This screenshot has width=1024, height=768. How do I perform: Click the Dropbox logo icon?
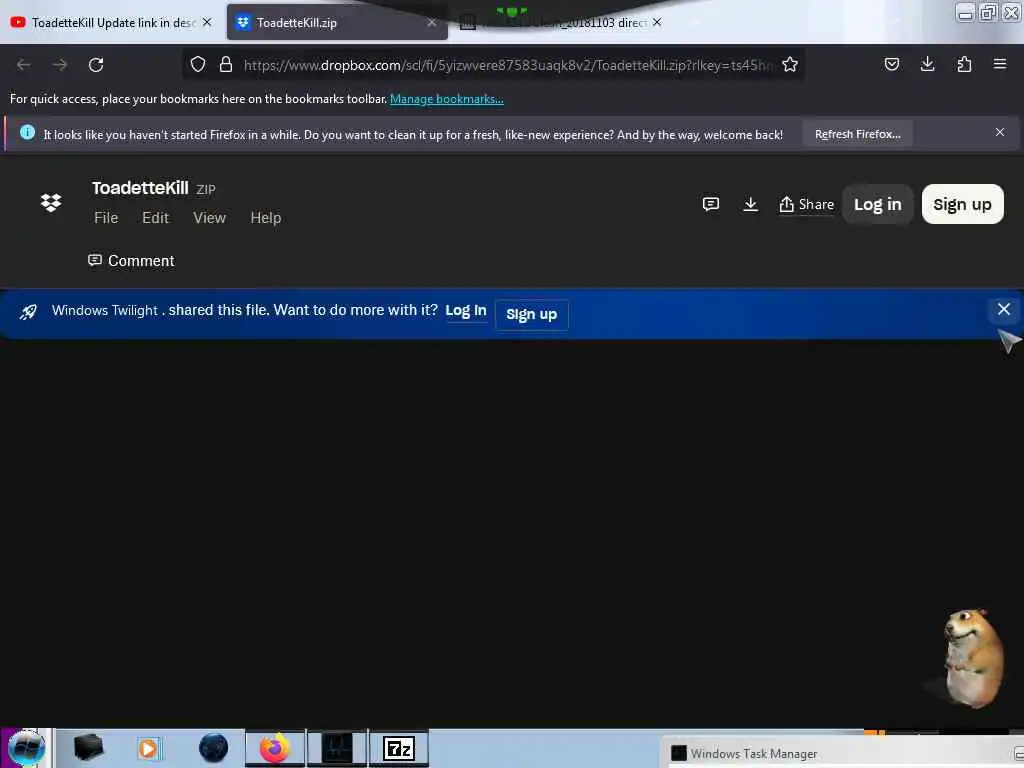pos(51,202)
